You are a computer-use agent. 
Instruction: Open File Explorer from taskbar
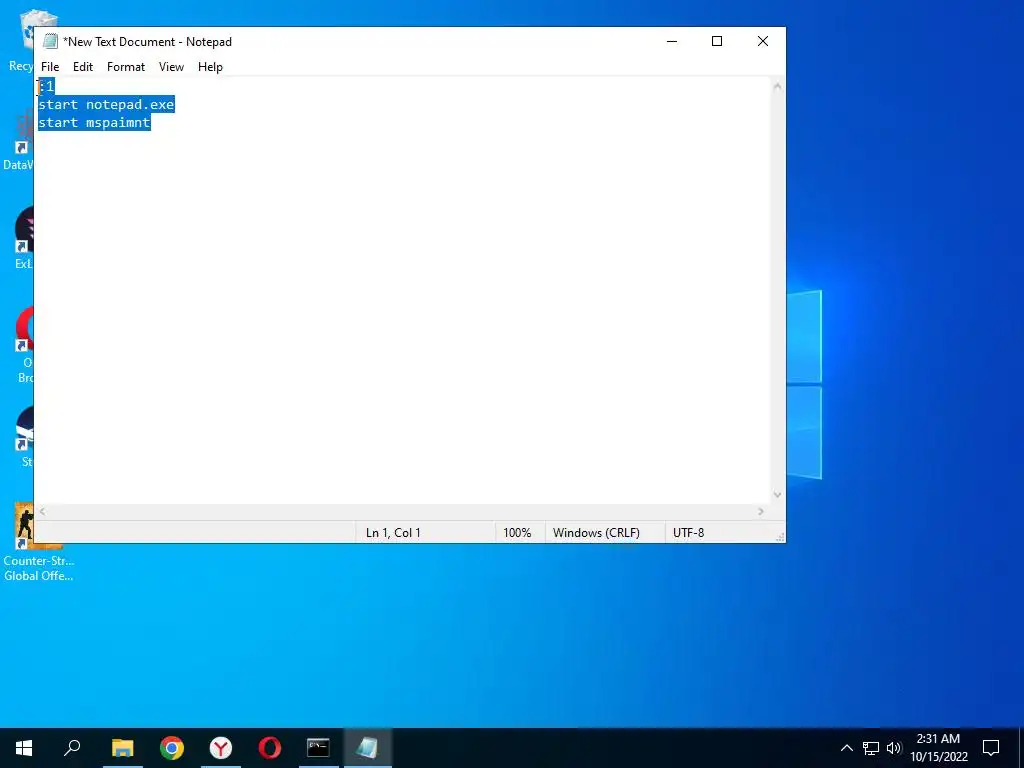122,748
